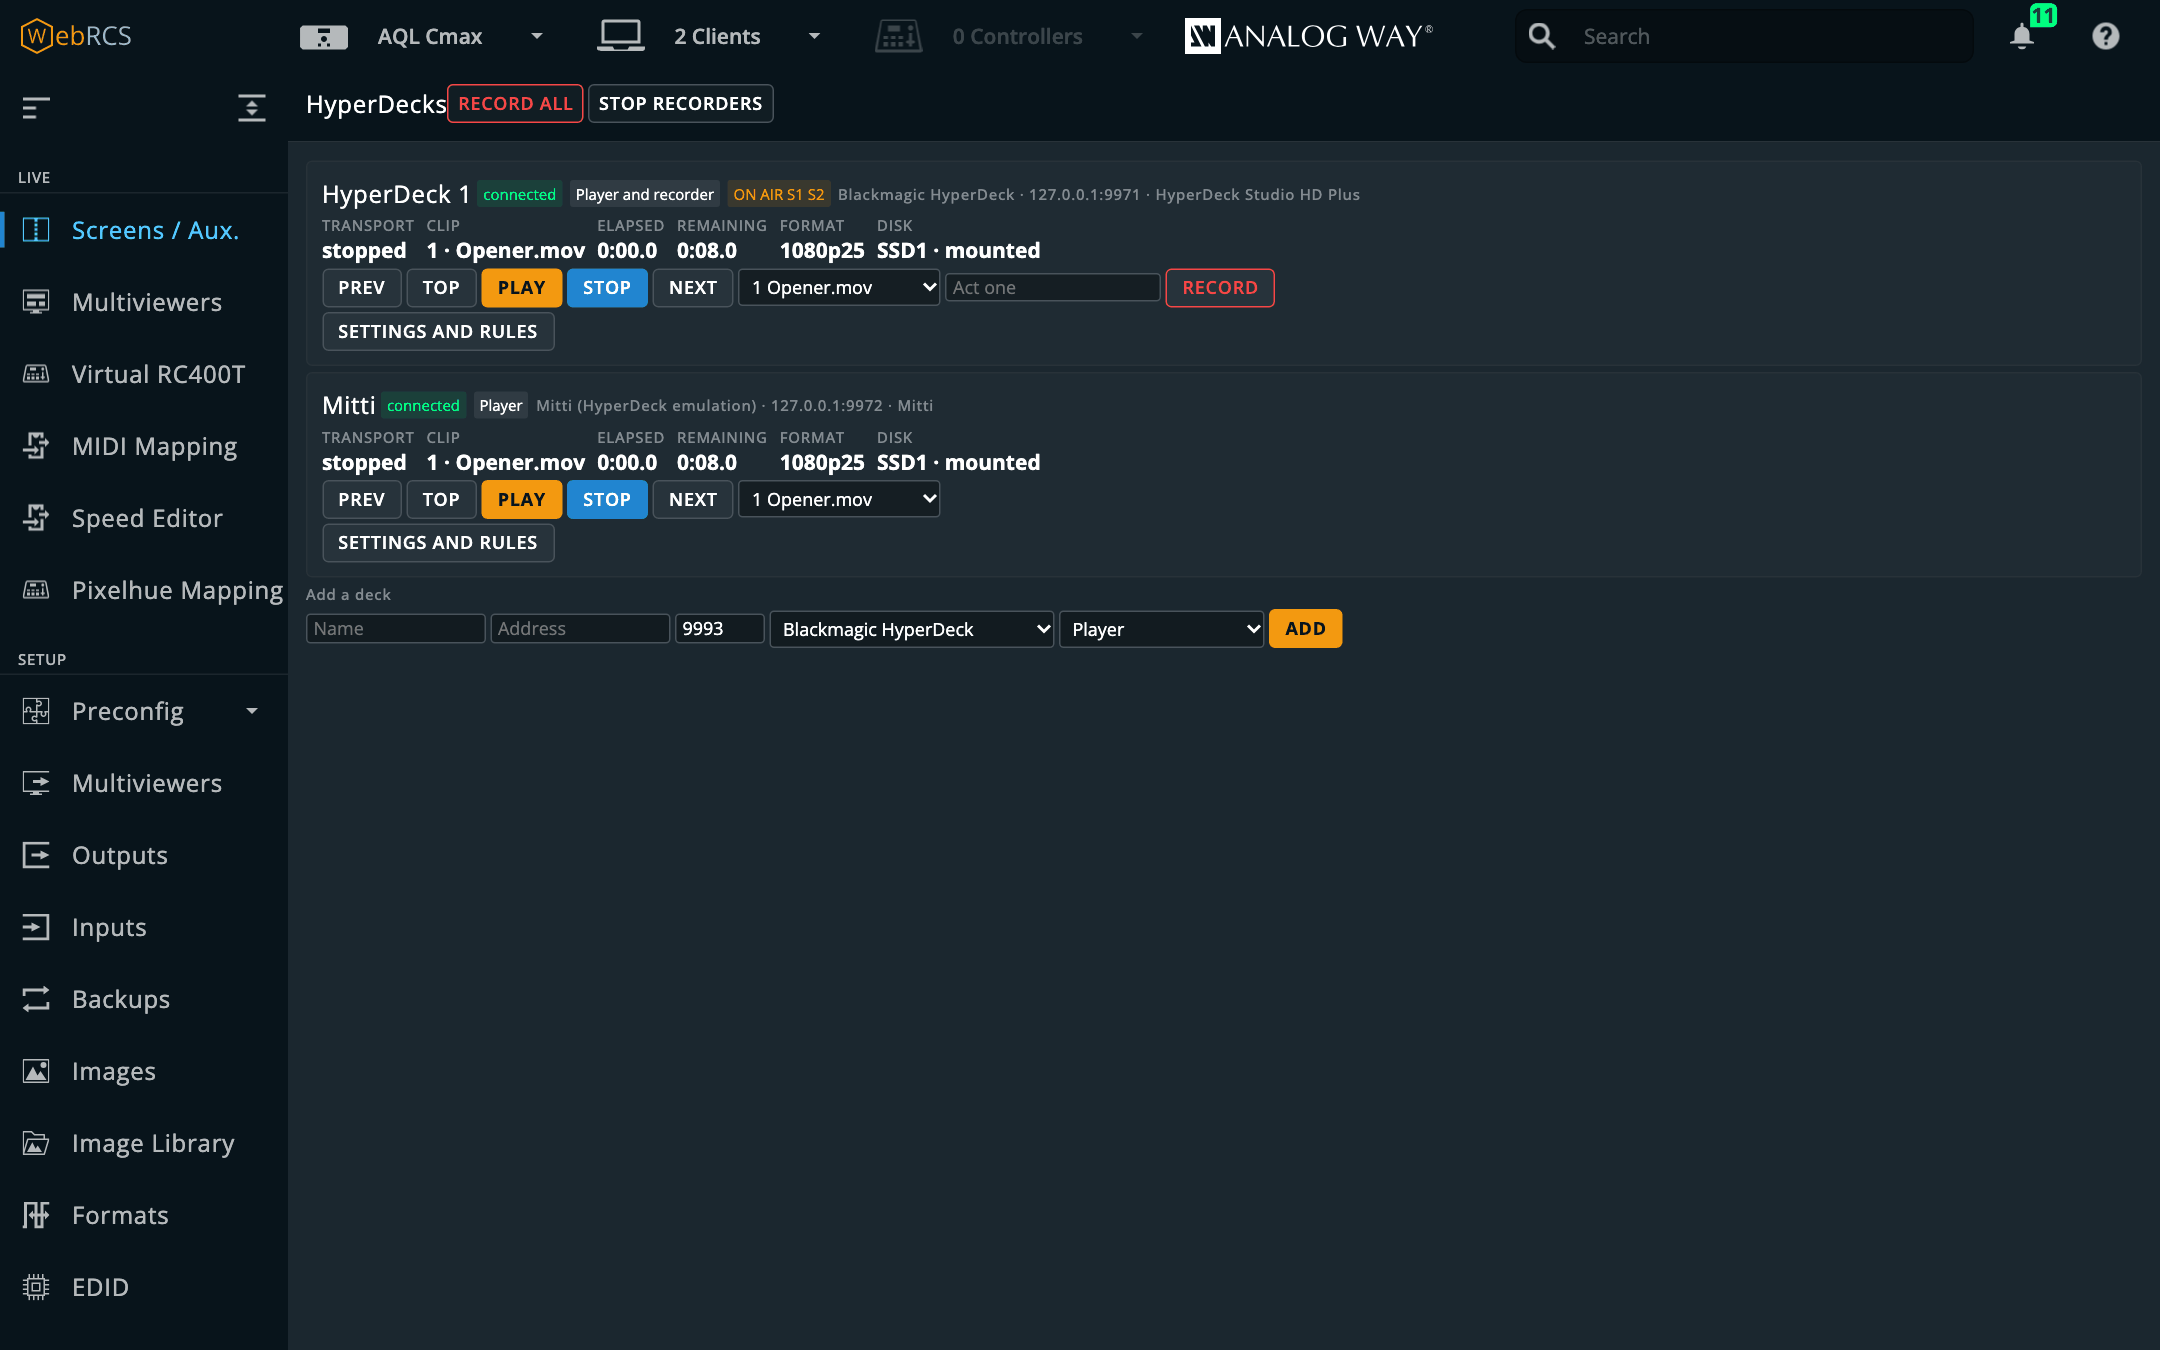
Task: Click the AQL Cmax device icon
Action: pos(324,37)
